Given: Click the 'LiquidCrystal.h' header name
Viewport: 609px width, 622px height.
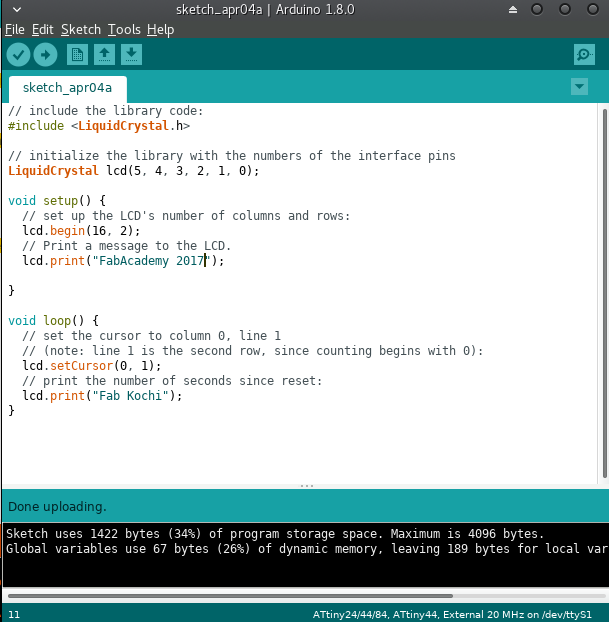Looking at the screenshot, I should click(x=131, y=126).
